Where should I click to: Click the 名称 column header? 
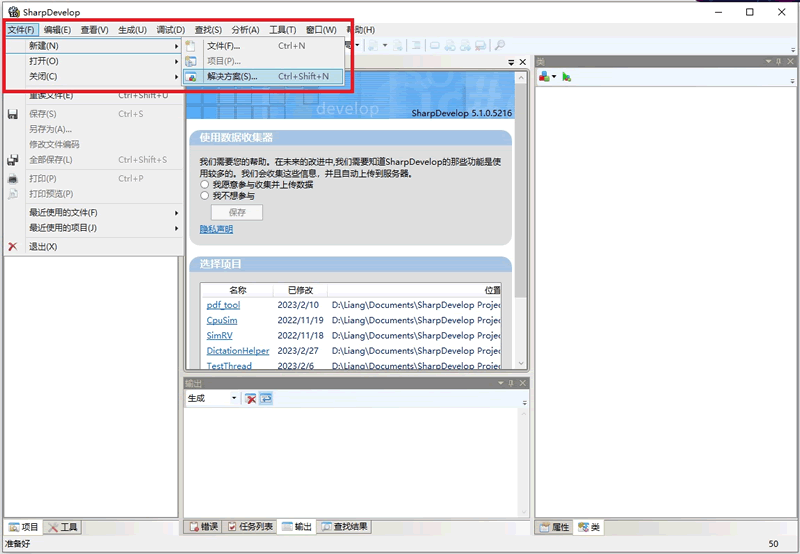tap(237, 290)
